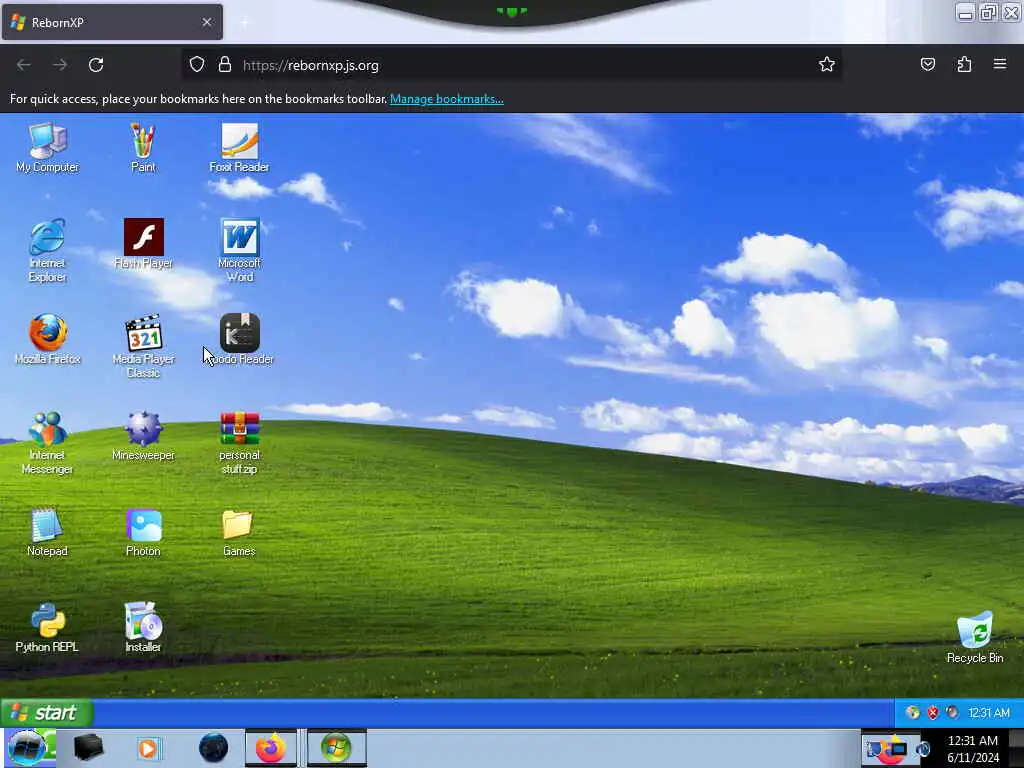Select the Installer desktop icon
Screen dimensions: 1024x768
143,628
